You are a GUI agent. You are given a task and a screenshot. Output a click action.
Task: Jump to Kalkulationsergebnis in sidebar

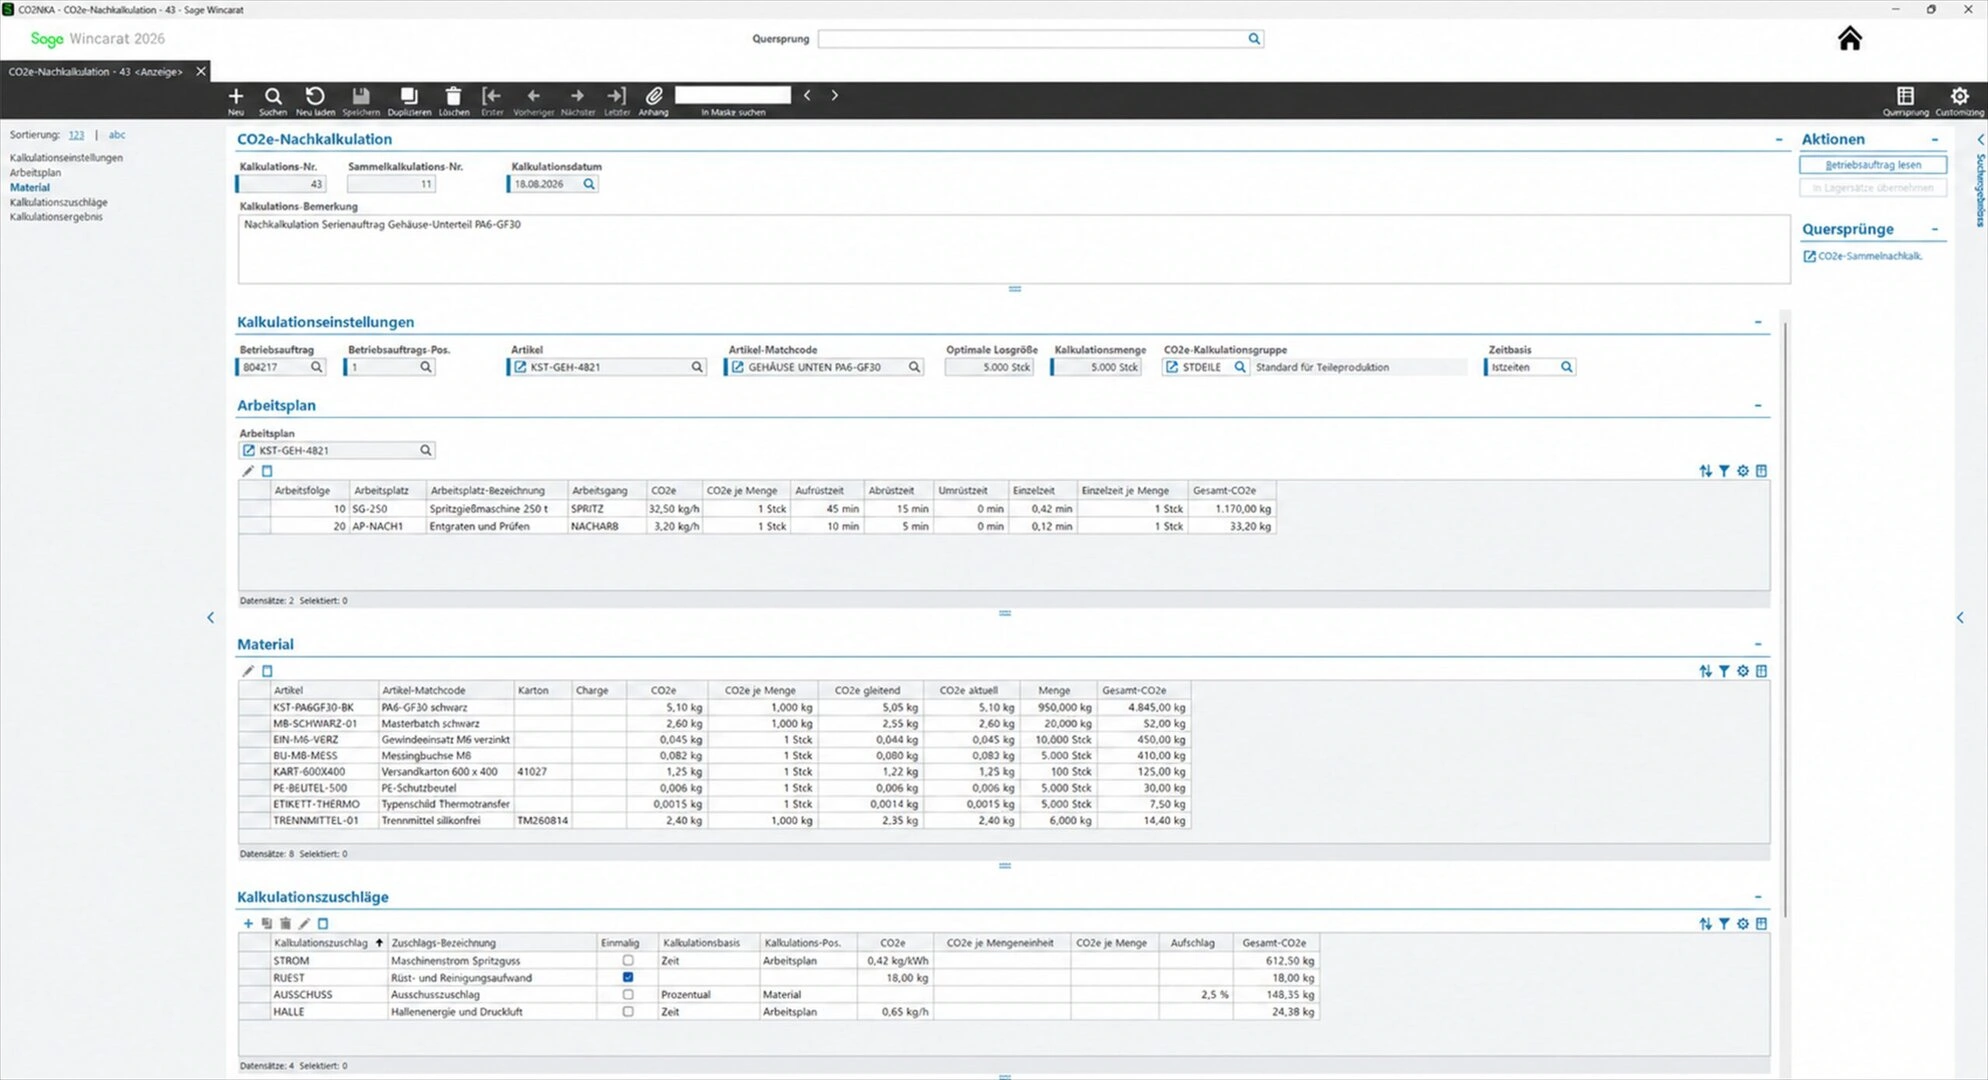(56, 217)
